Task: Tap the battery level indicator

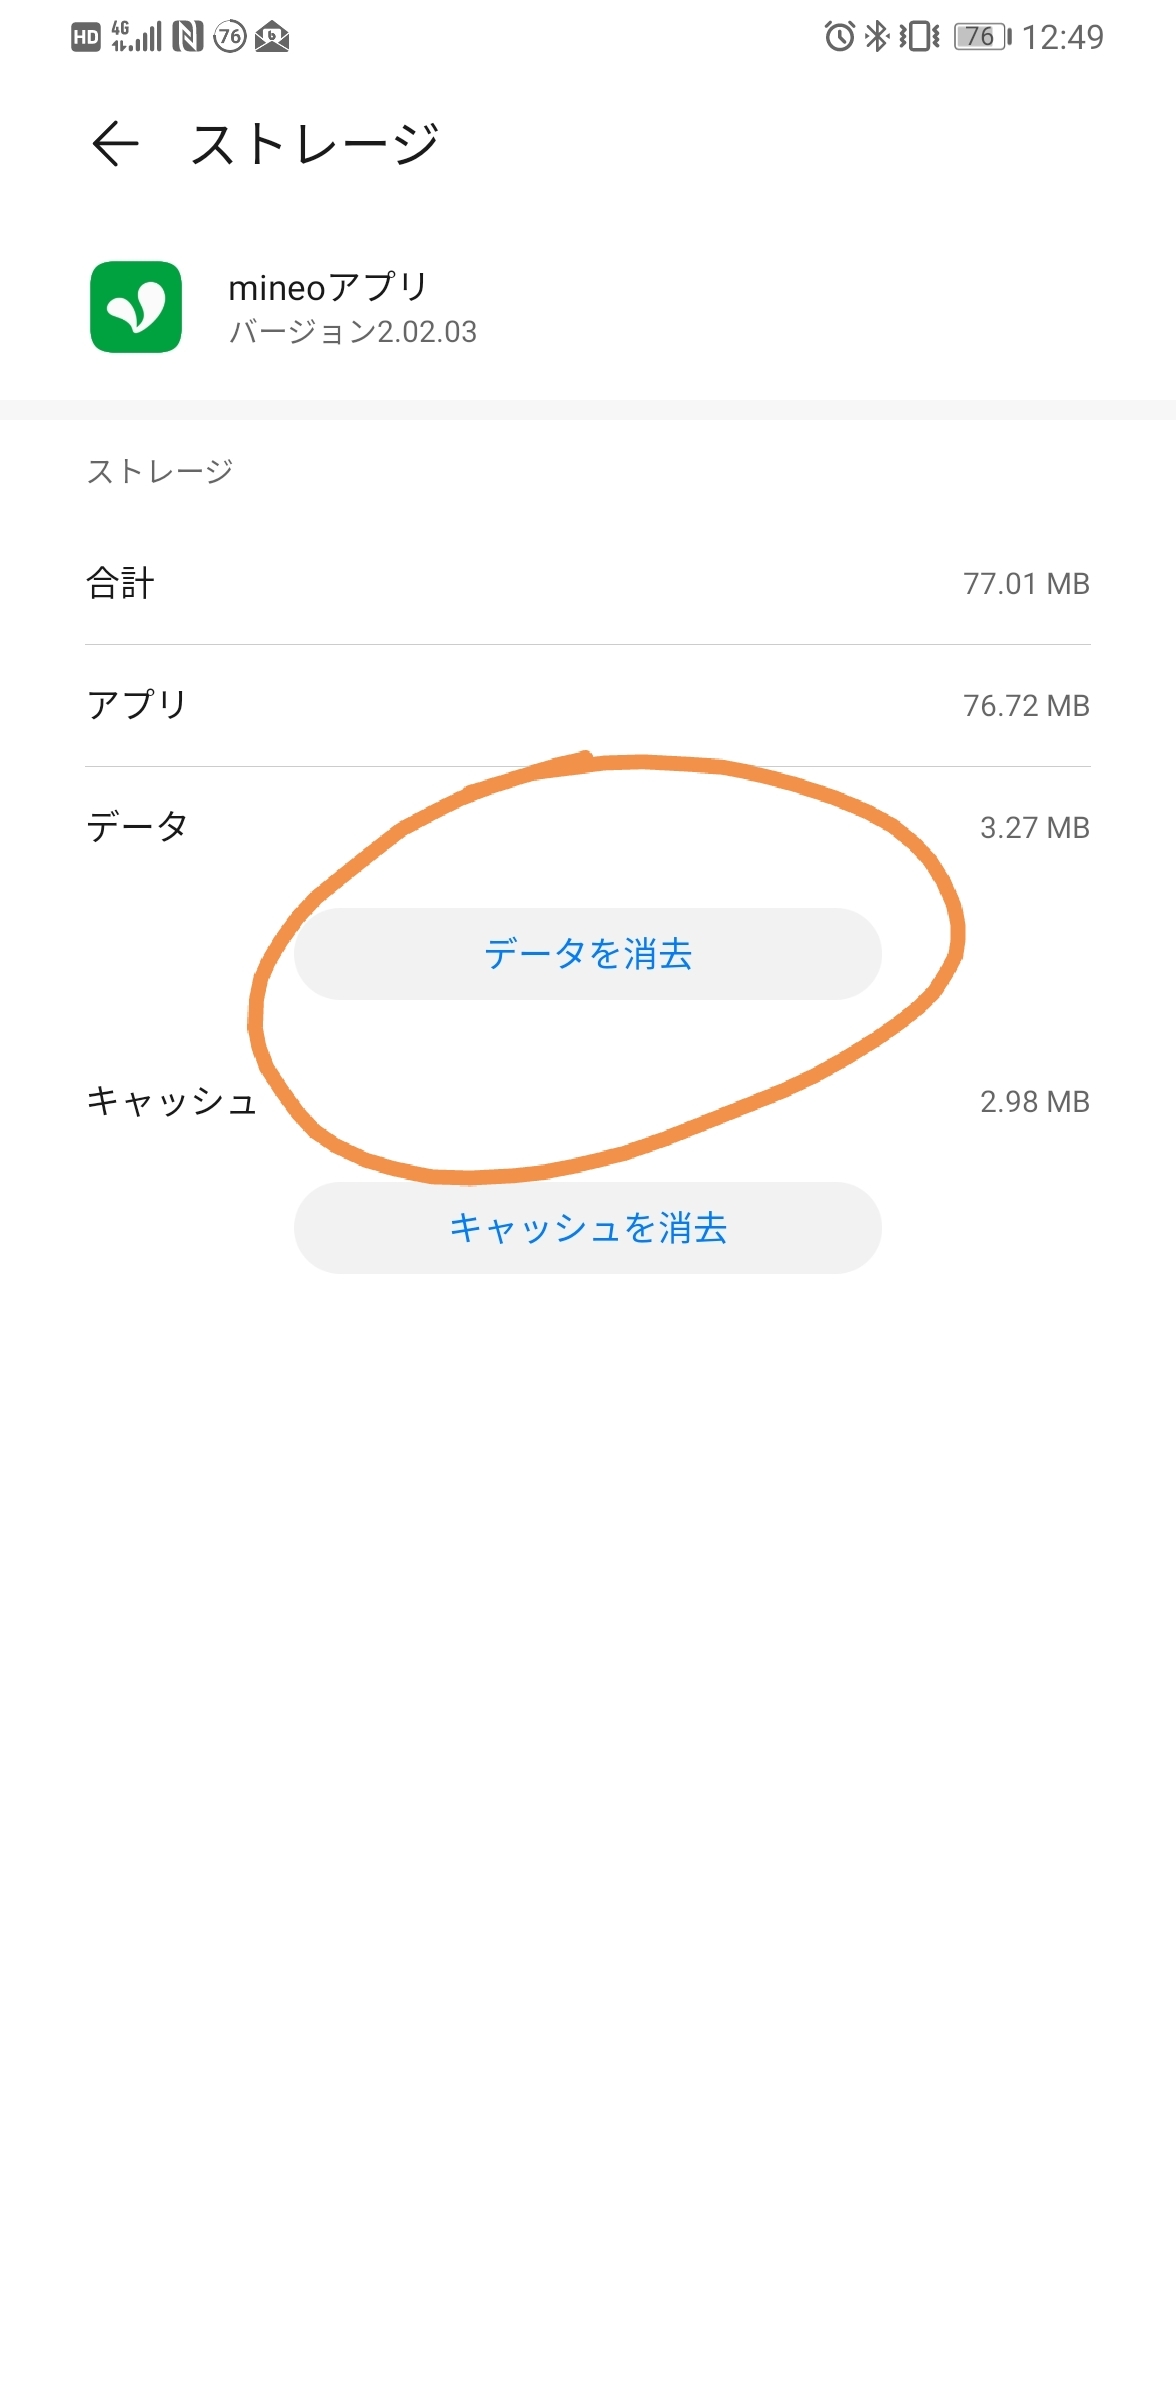Action: [982, 37]
